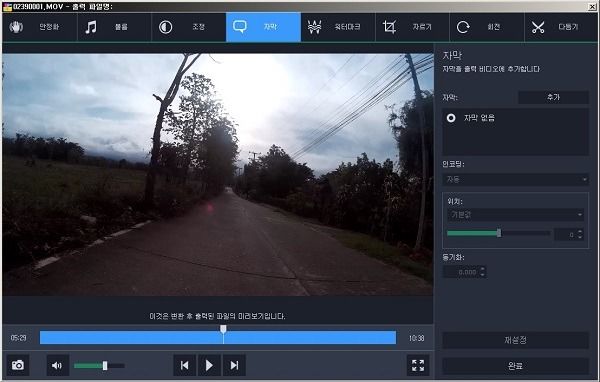
Task: Mute audio with the speaker icon
Action: click(57, 366)
